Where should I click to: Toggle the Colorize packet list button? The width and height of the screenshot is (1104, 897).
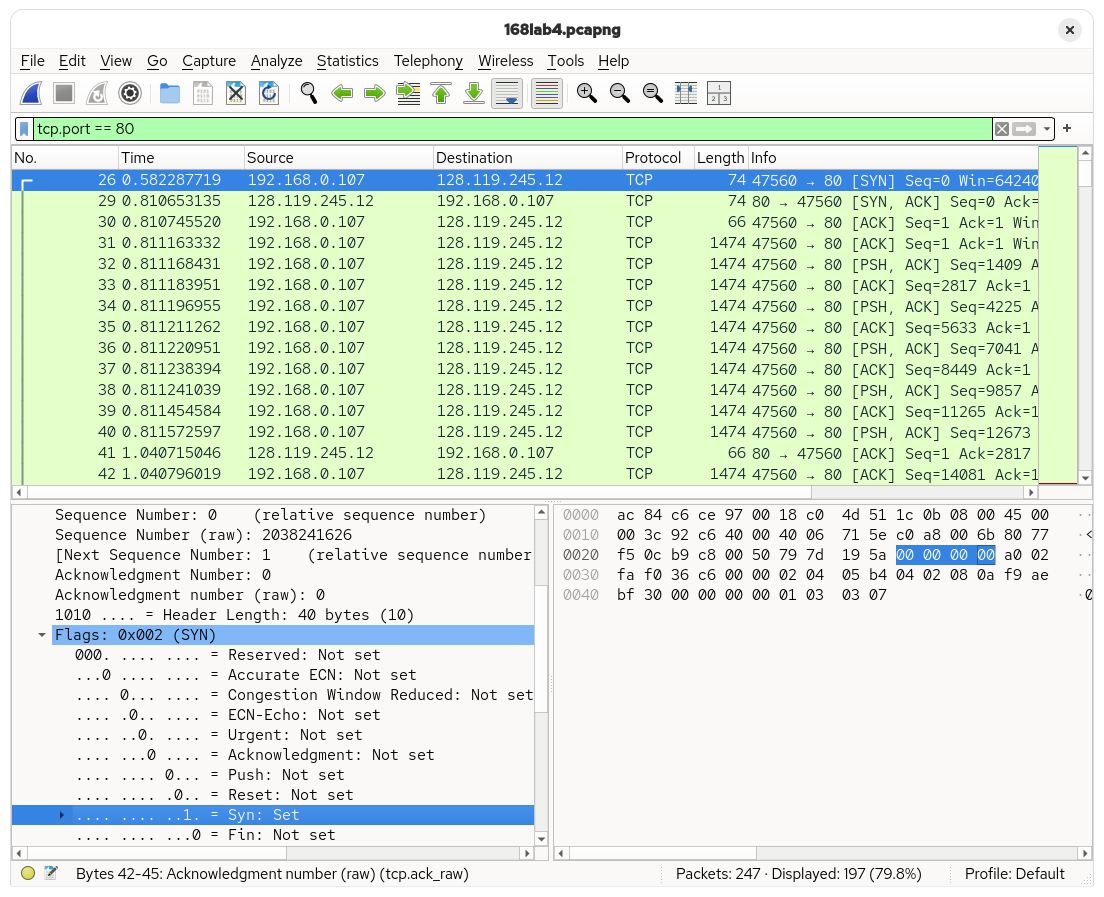coord(546,94)
